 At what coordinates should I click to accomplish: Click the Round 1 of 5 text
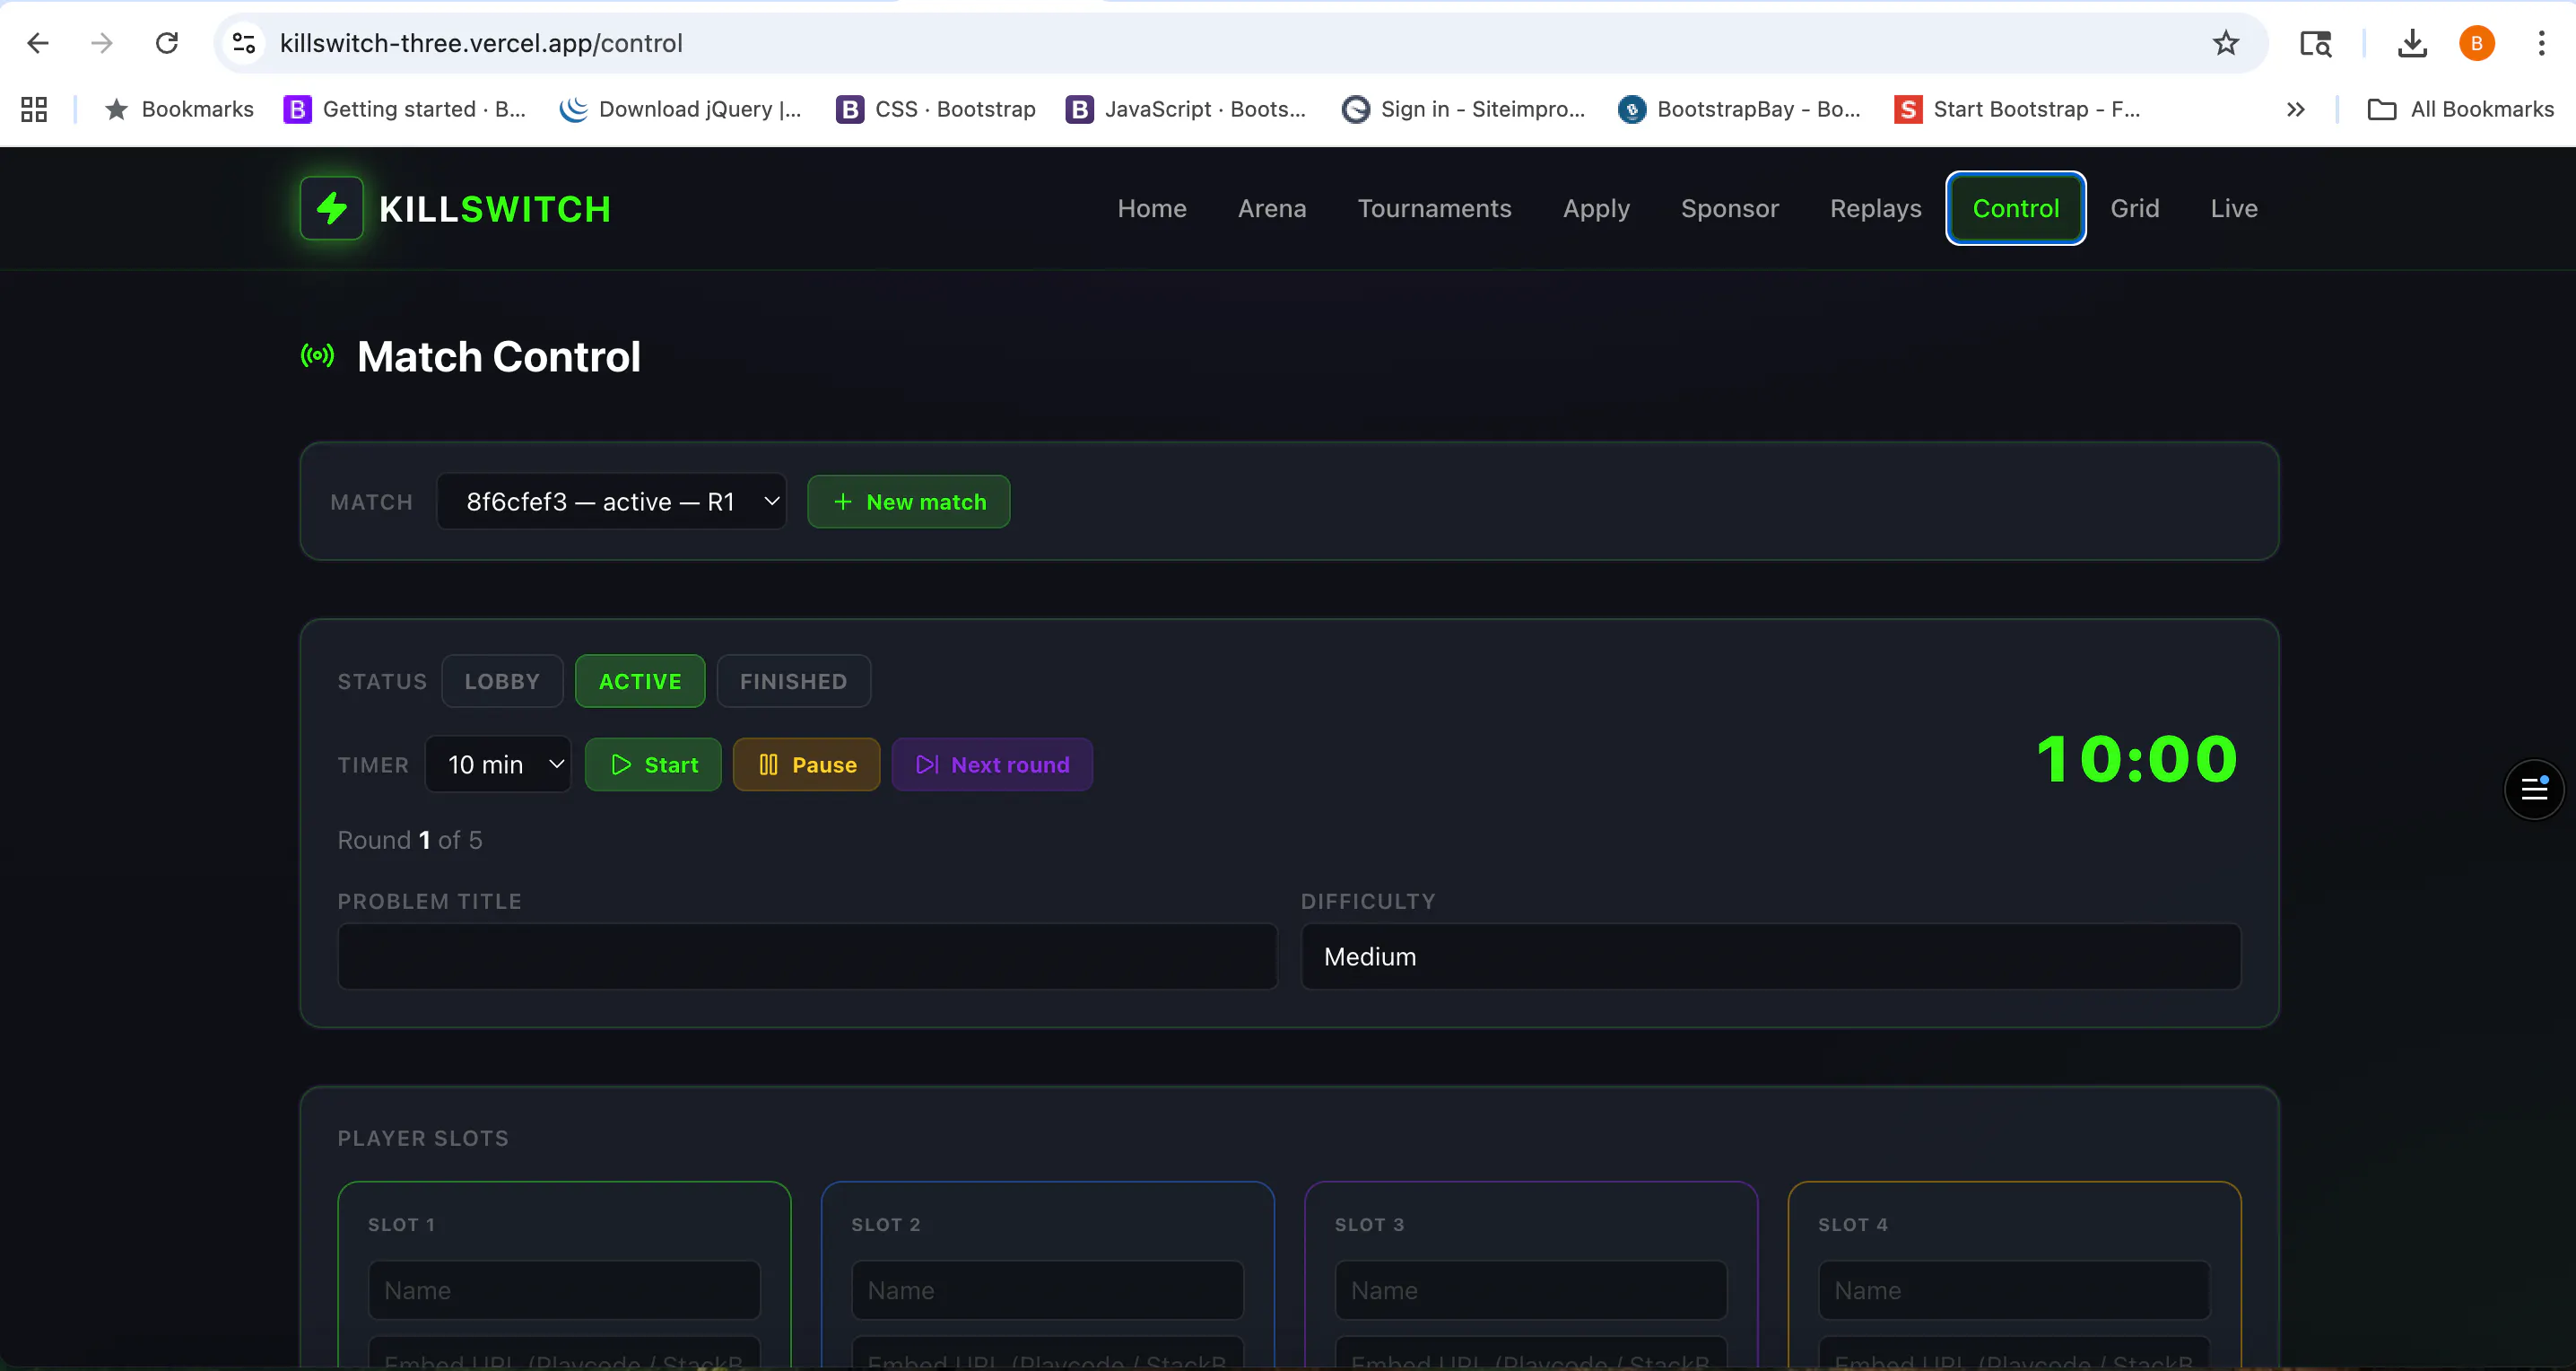point(410,840)
